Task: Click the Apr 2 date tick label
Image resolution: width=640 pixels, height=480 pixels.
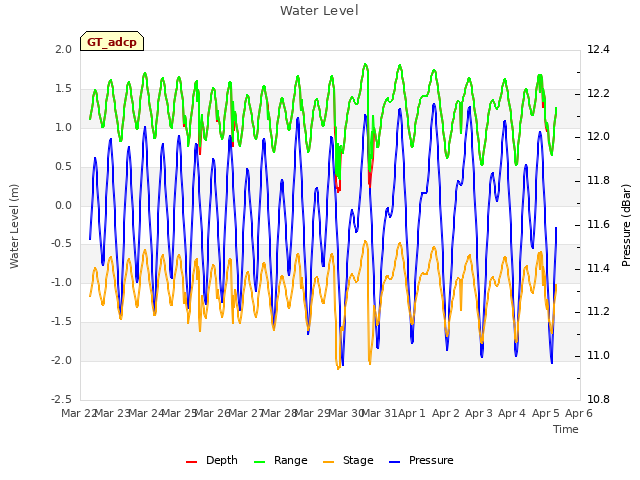Action: (x=446, y=413)
